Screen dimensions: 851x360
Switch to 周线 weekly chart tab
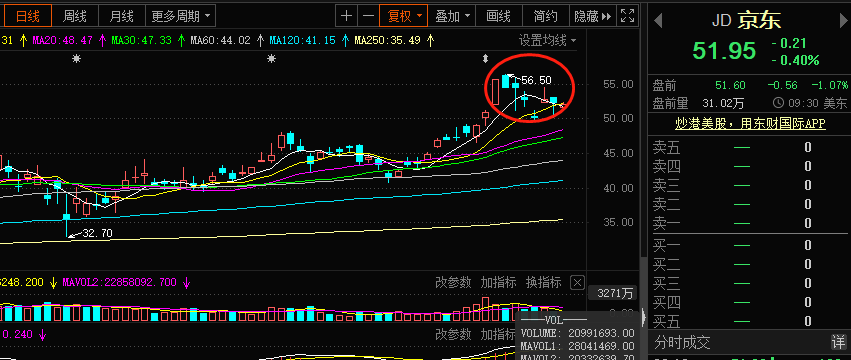74,16
